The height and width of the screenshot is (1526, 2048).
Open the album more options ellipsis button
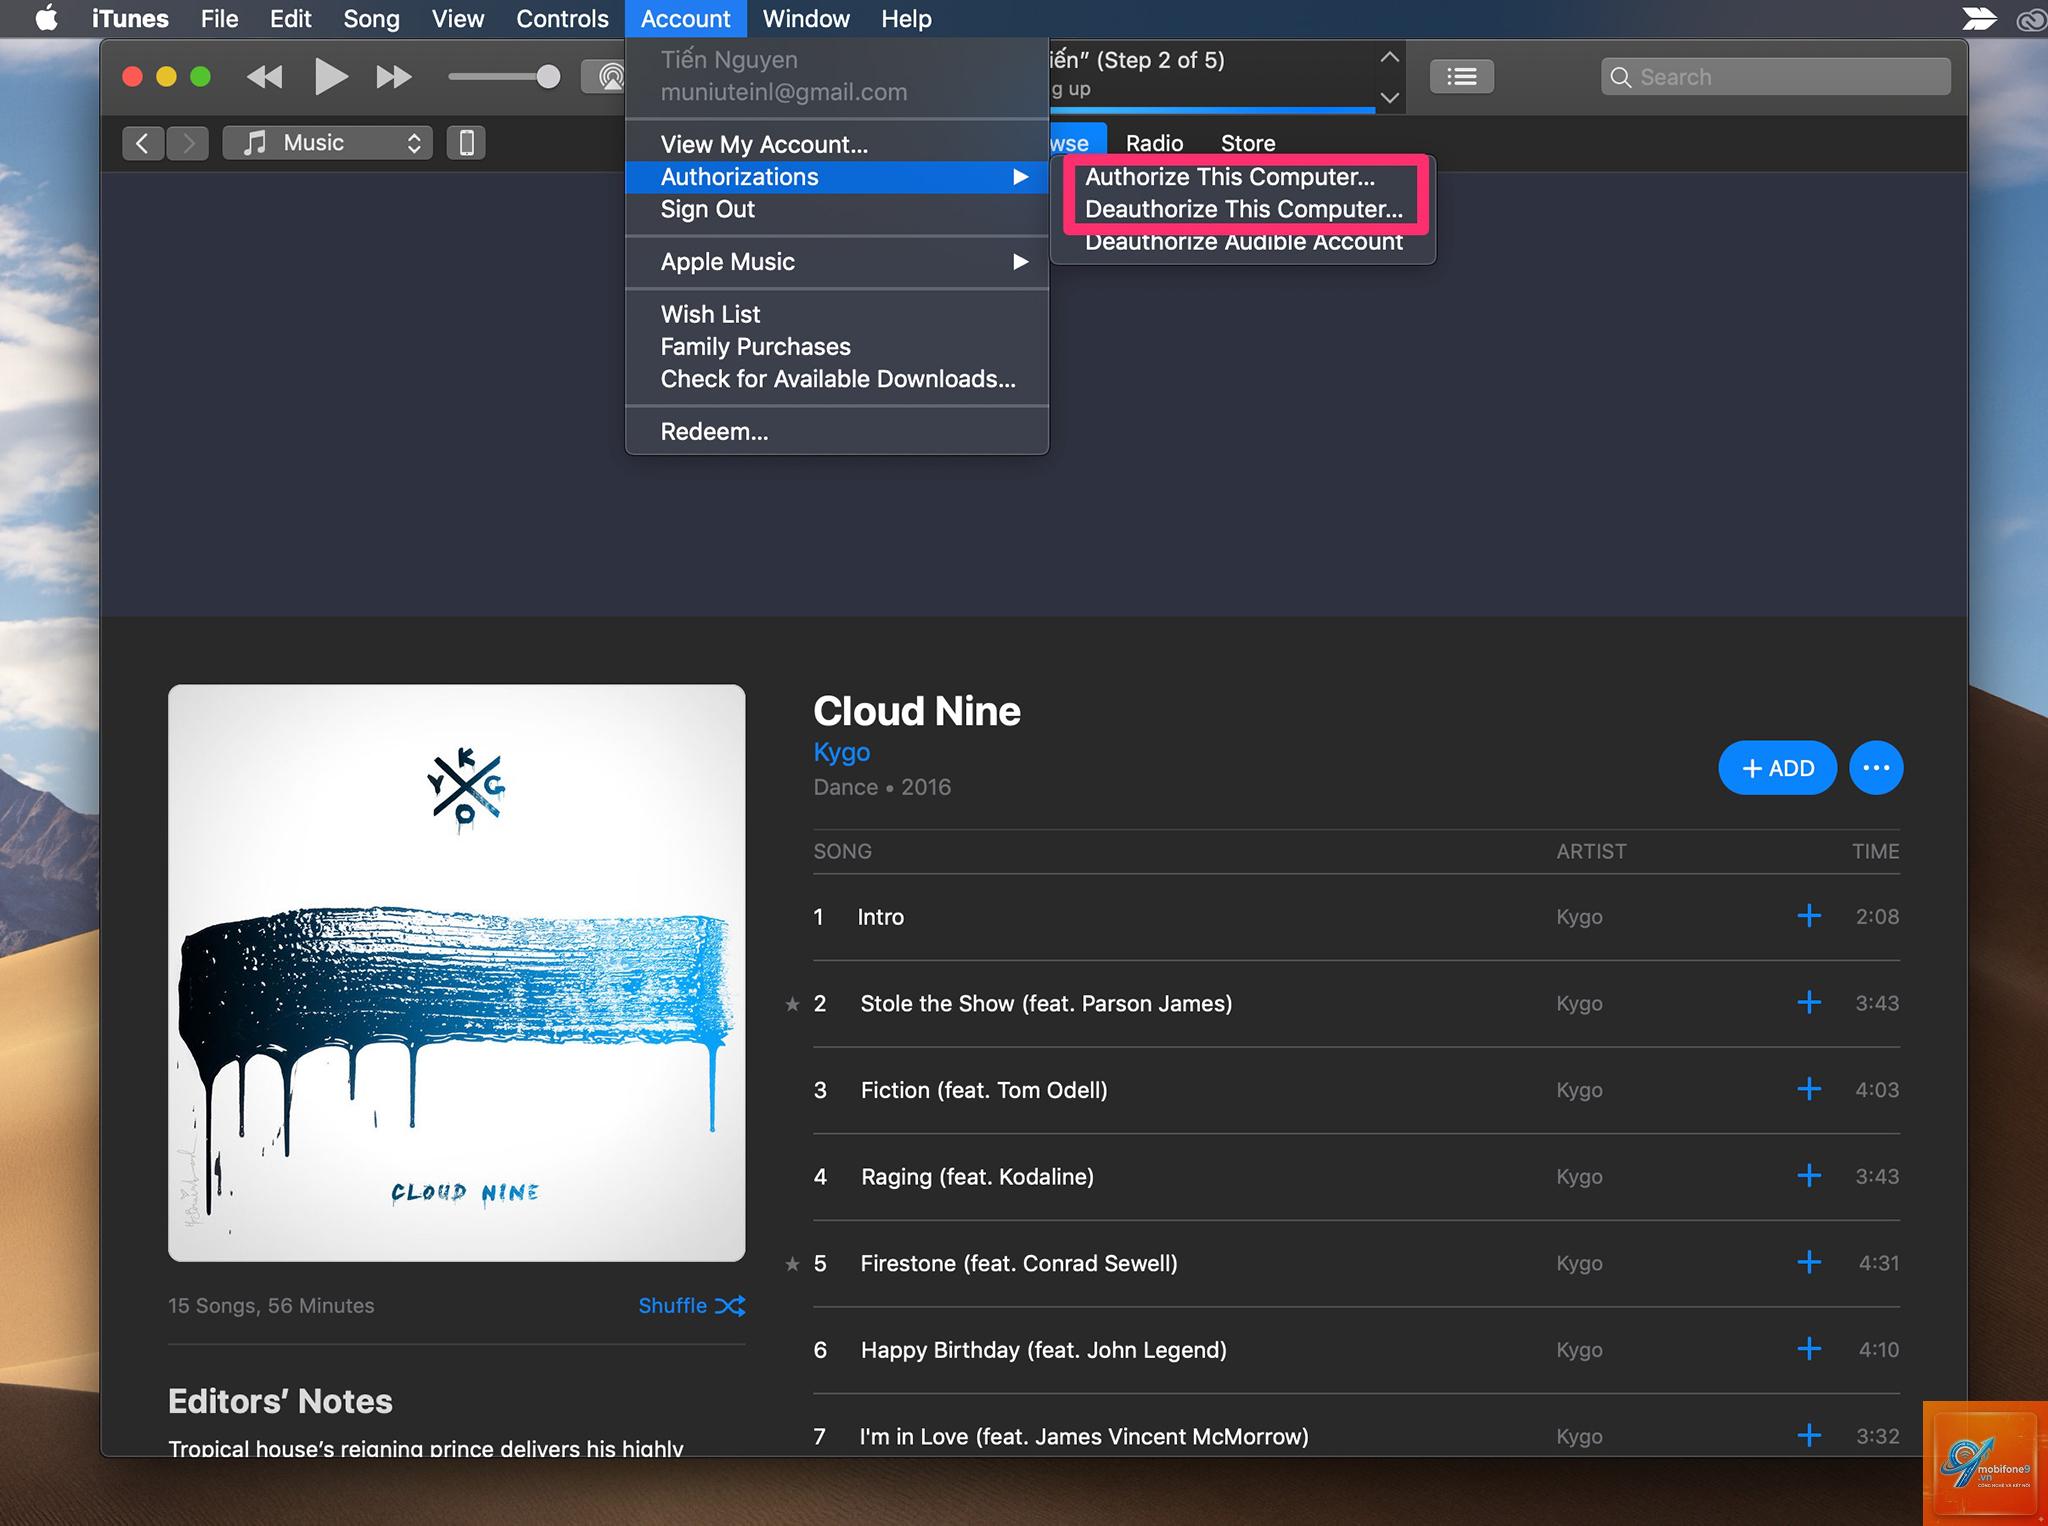(1876, 768)
